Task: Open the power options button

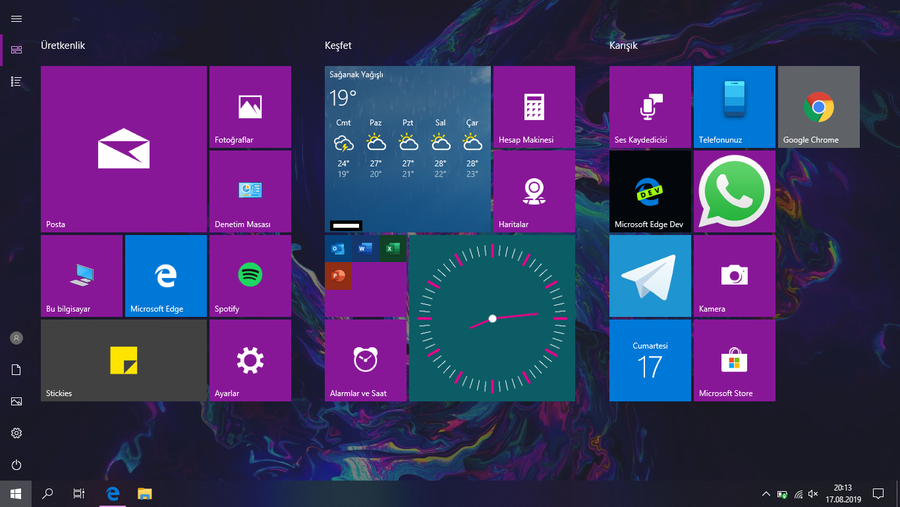Action: pos(16,465)
